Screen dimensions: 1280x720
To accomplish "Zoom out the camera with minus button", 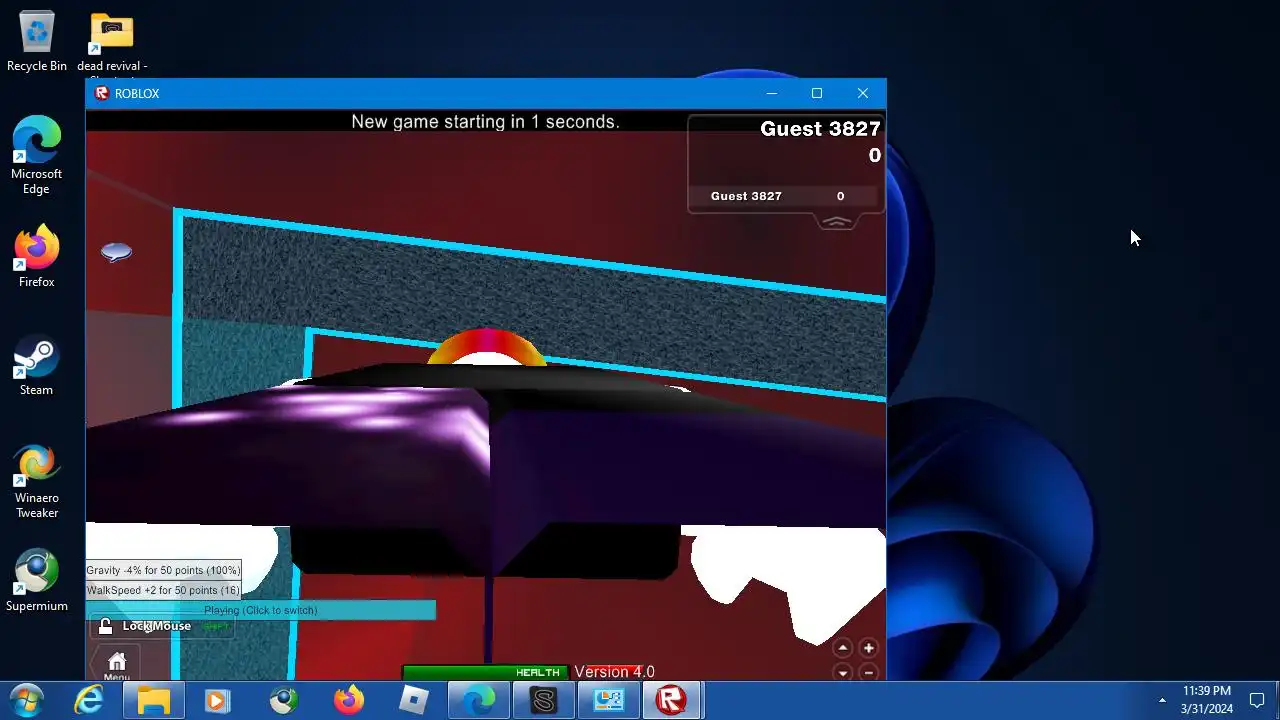I will 868,672.
